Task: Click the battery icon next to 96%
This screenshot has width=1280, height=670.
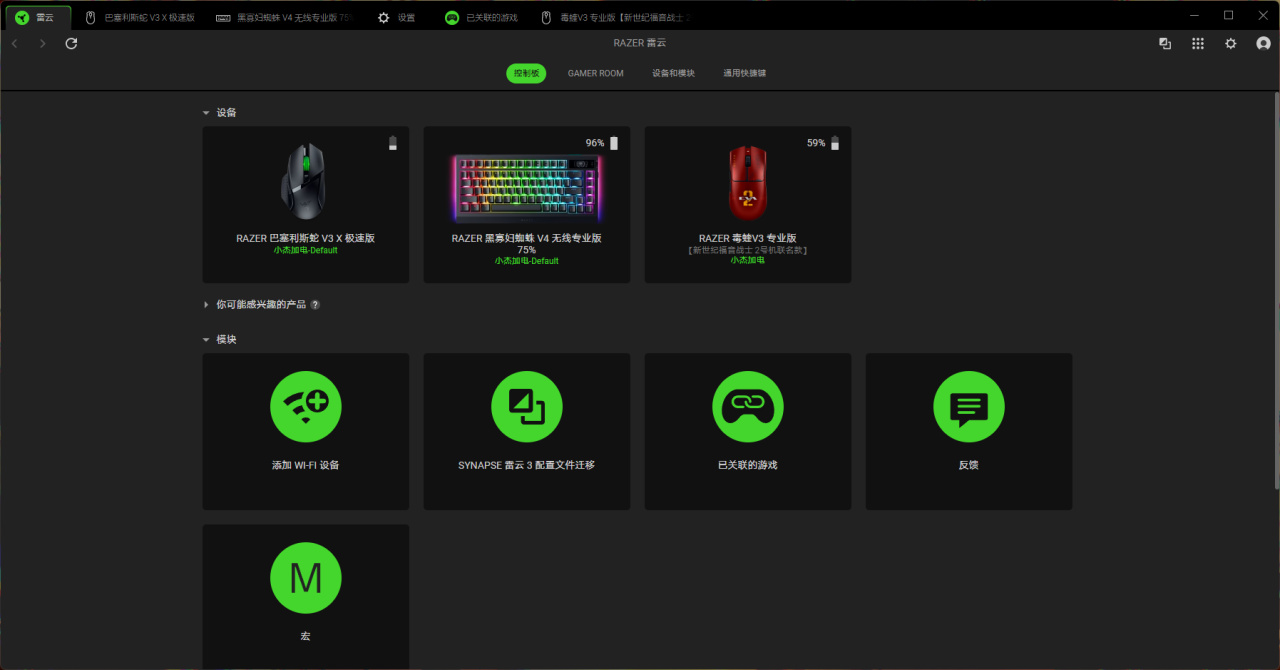Action: tap(614, 143)
